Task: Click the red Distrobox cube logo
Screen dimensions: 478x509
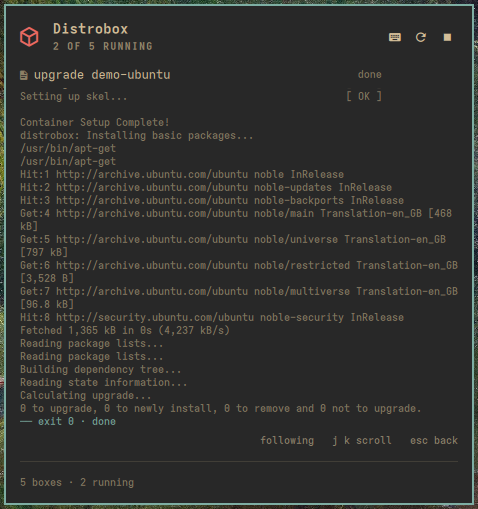Action: coord(29,37)
